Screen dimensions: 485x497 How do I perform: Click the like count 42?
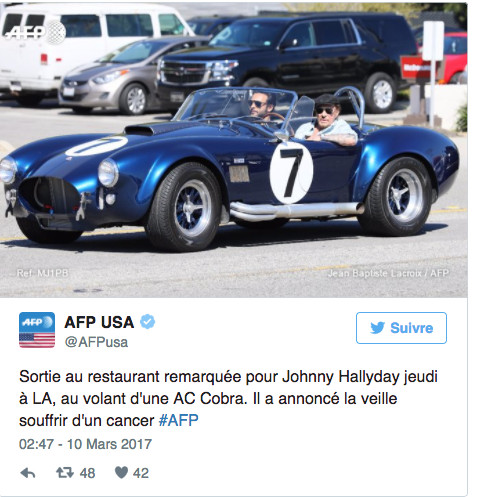pyautogui.click(x=141, y=473)
